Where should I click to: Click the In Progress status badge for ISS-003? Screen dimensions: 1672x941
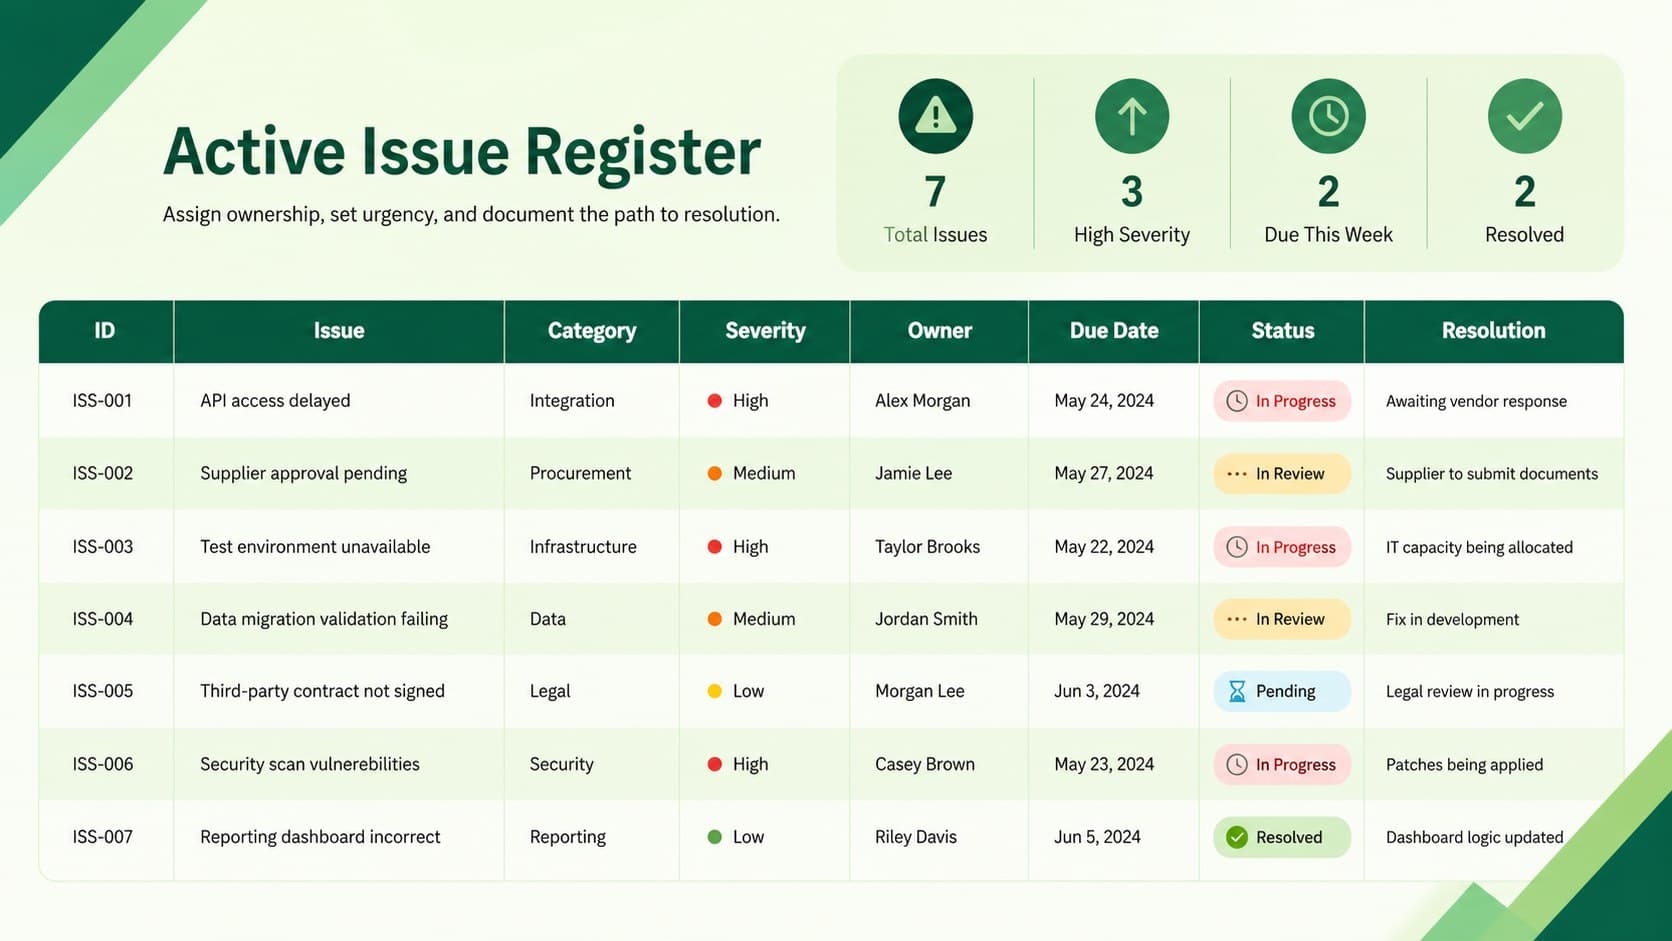(x=1282, y=547)
